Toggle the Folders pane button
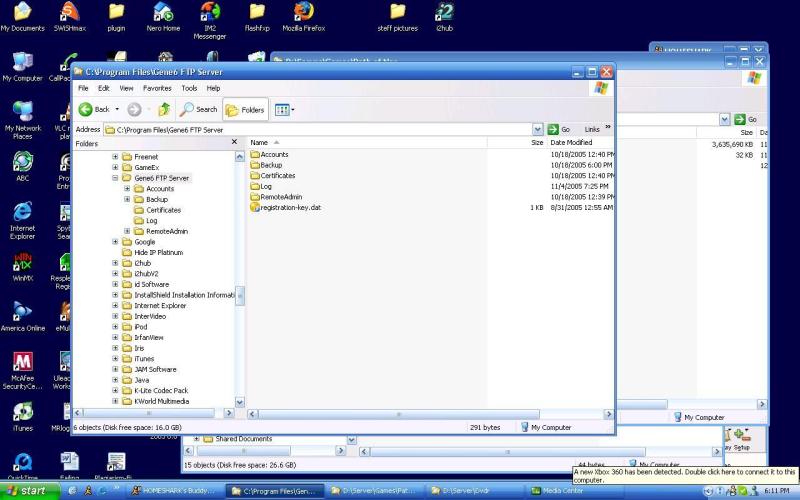Viewport: 800px width, 500px height. pos(245,110)
